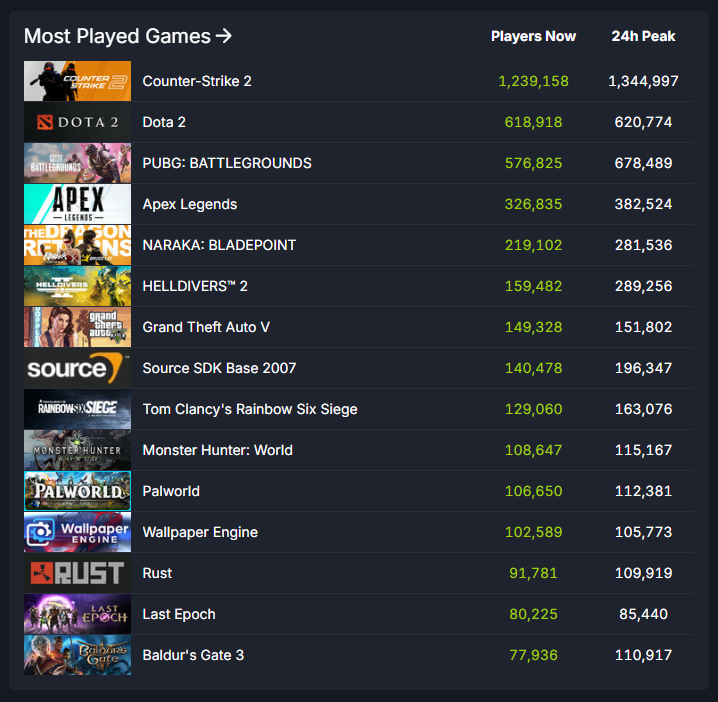Select the Apex Legends thumbnail
The width and height of the screenshot is (718, 702).
[77, 204]
